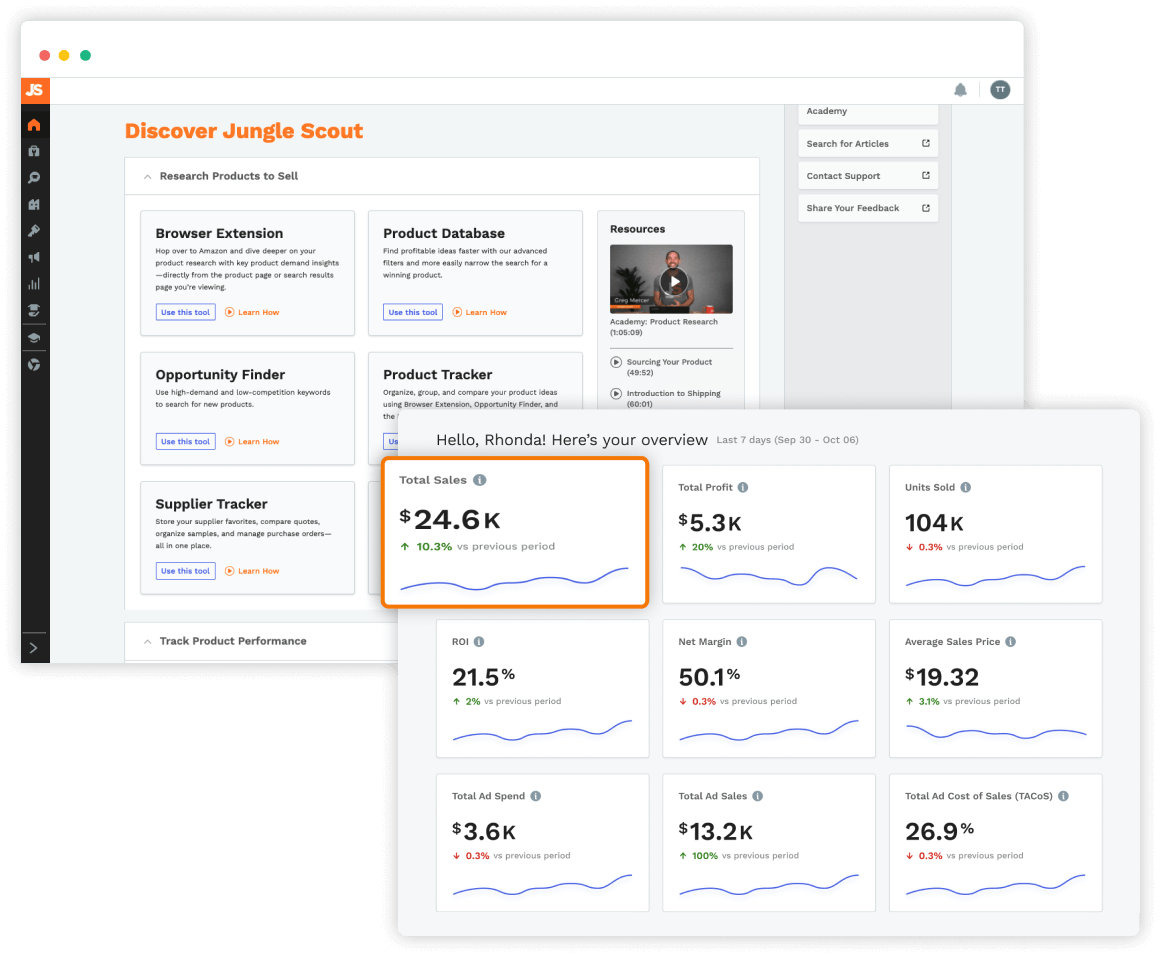Click the megaphone advertising icon in the sidebar
Screen dimensions: 1160x957
pyautogui.click(x=34, y=258)
